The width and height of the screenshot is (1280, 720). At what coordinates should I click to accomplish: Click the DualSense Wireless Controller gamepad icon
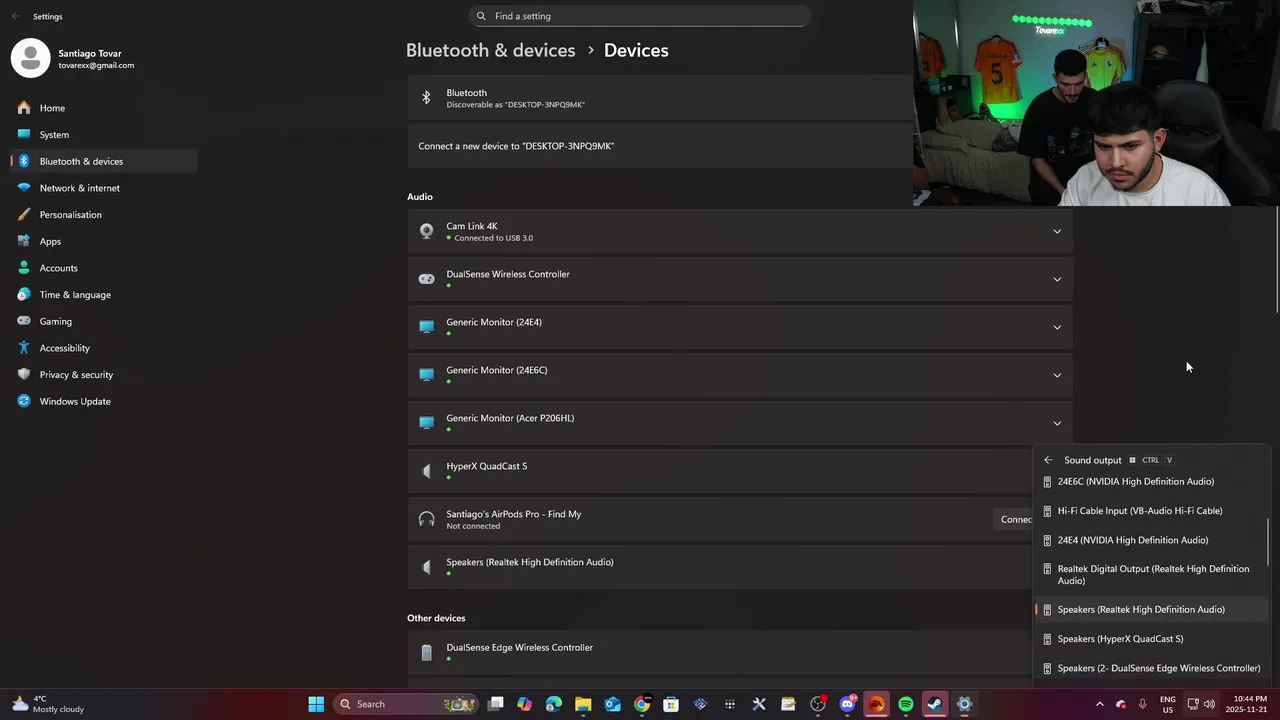click(427, 279)
